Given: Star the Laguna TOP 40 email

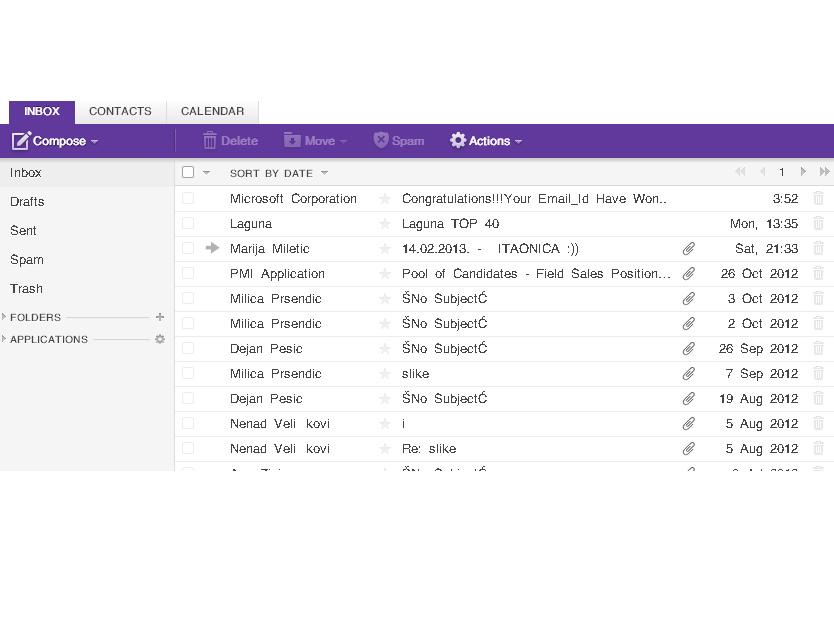Looking at the screenshot, I should pos(385,224).
